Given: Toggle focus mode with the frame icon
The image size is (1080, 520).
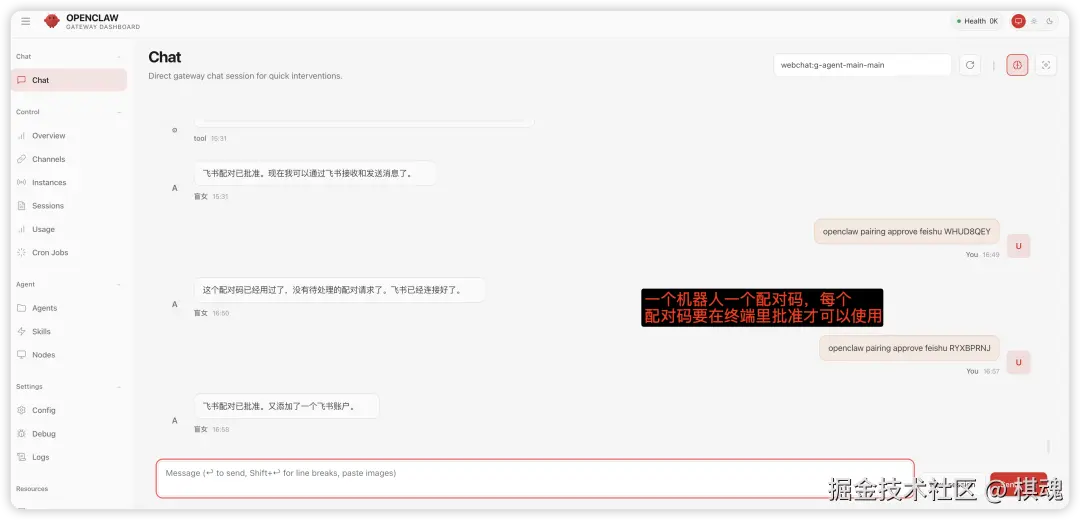Looking at the screenshot, I should (1046, 65).
